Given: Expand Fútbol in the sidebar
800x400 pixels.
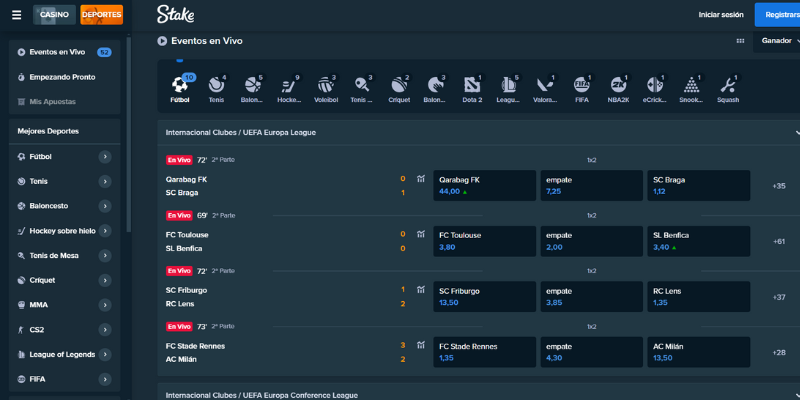Looking at the screenshot, I should click(105, 157).
